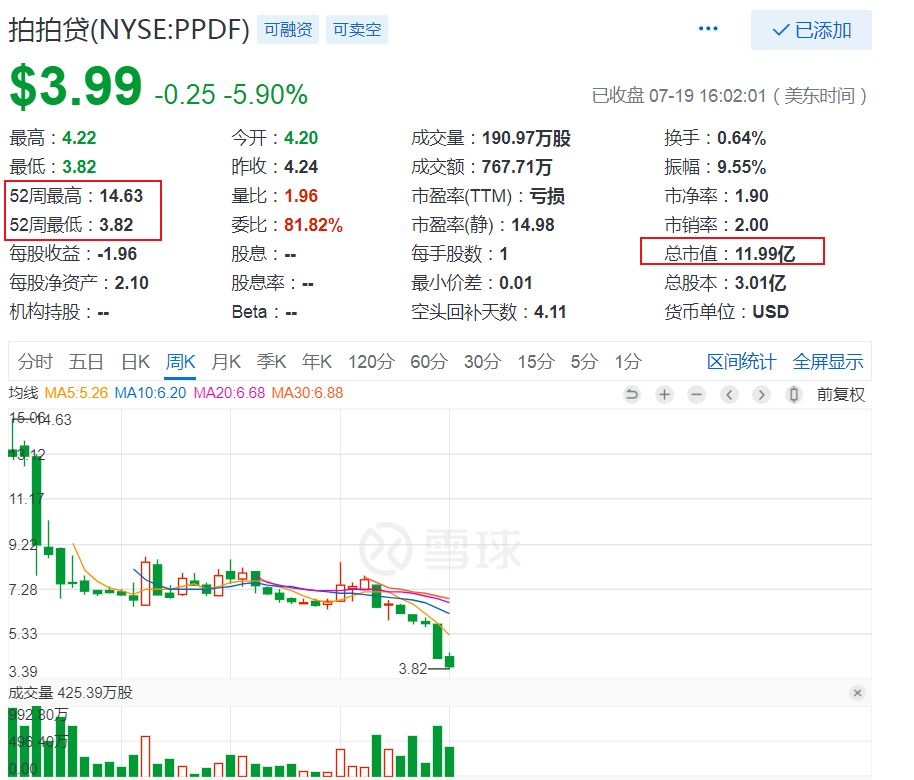Click the 市盈率(静) 14.98 value
The image size is (914, 780).
[x=533, y=225]
